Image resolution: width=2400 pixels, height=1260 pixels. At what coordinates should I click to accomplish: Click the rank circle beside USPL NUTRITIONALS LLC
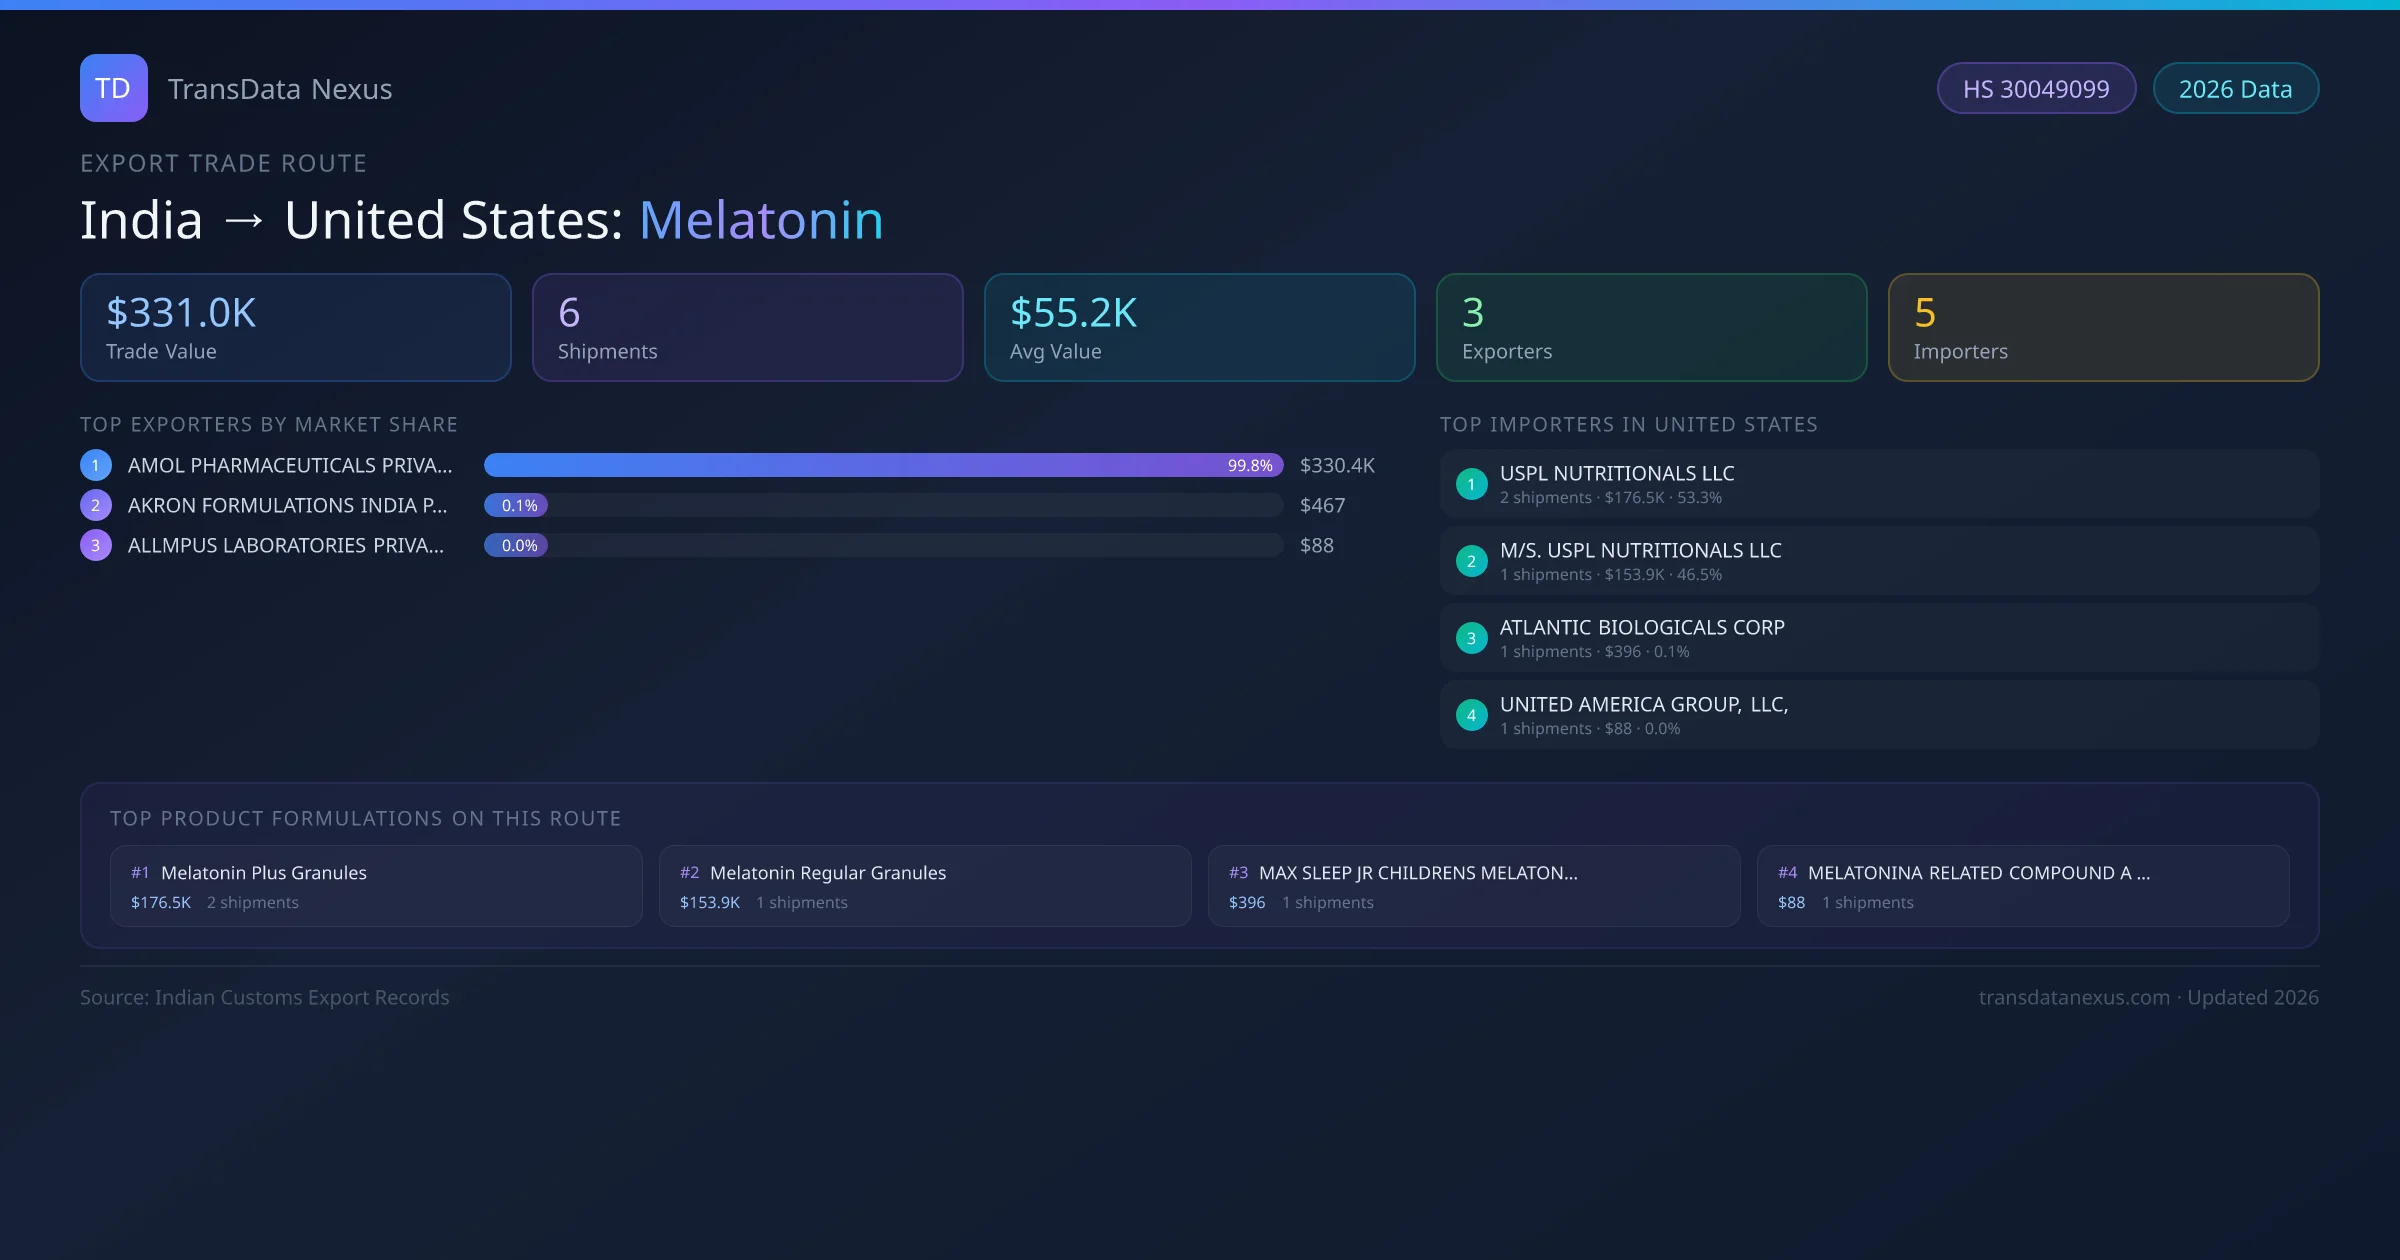pyautogui.click(x=1471, y=484)
